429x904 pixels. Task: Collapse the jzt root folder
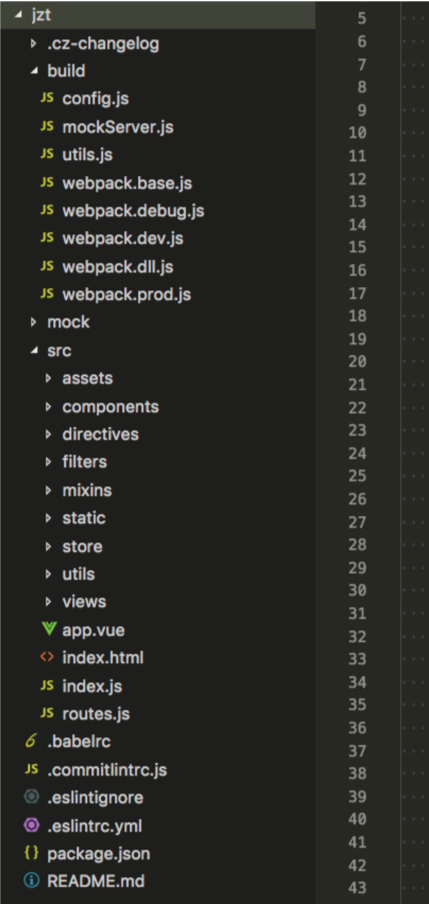click(18, 15)
